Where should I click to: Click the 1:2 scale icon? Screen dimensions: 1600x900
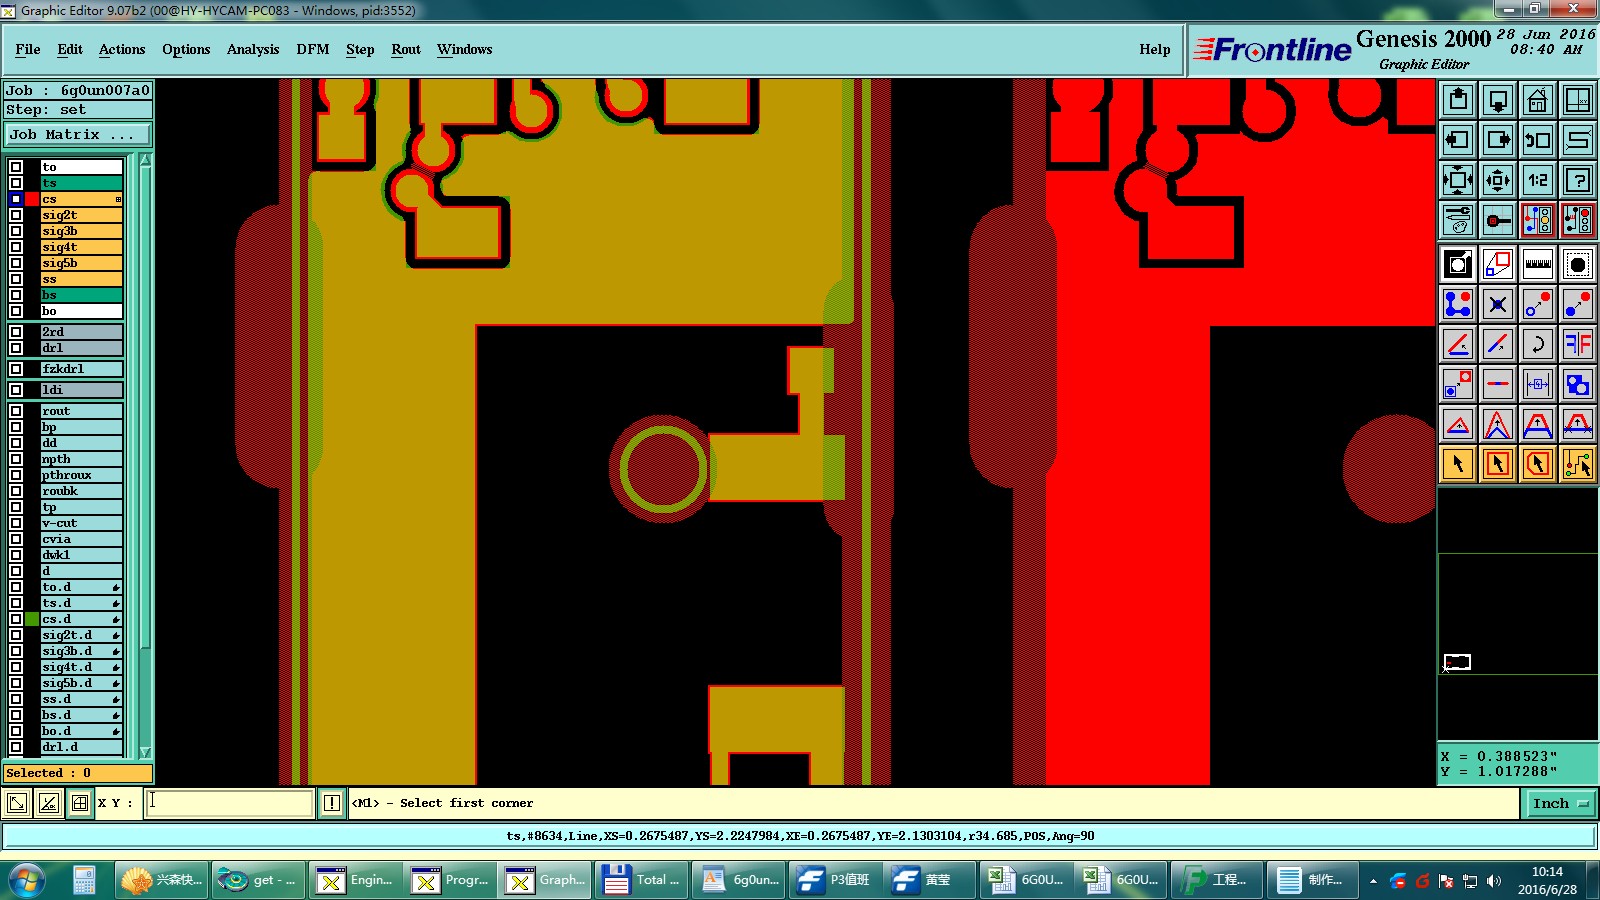tap(1538, 180)
